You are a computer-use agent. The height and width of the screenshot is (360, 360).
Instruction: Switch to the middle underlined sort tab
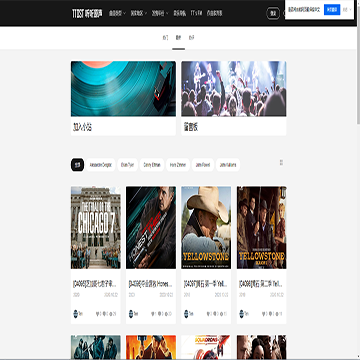coord(178,38)
